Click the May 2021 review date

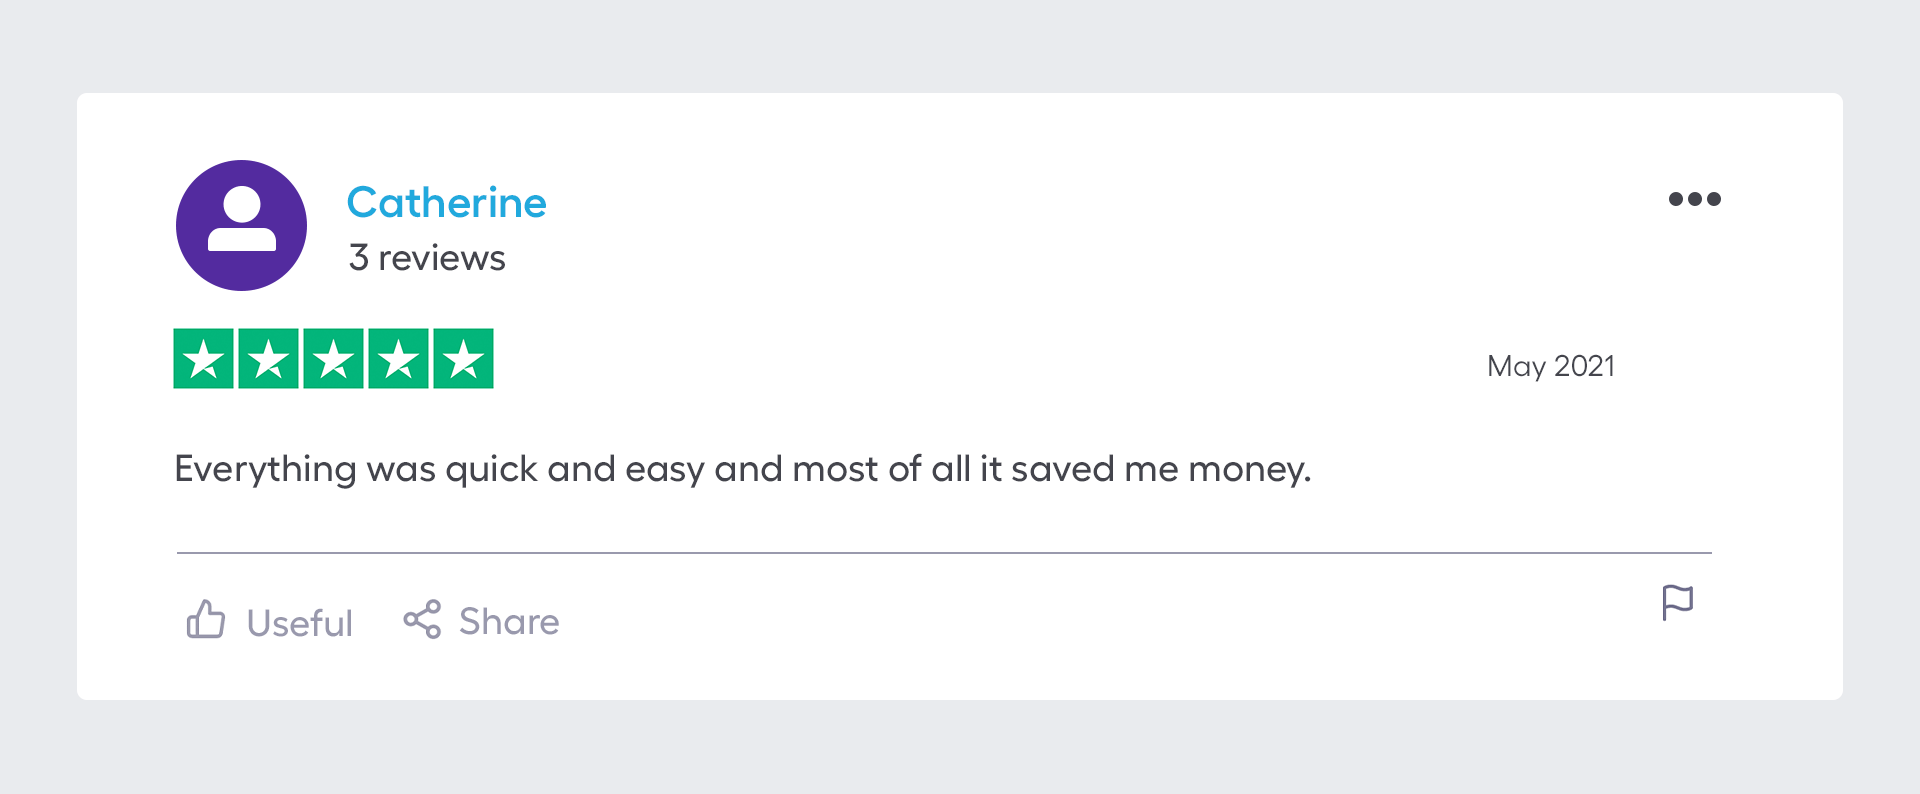(x=1550, y=366)
